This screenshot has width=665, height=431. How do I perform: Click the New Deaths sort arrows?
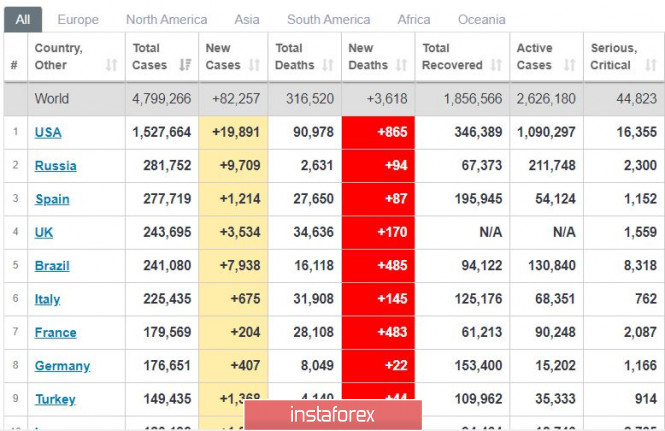pos(400,66)
